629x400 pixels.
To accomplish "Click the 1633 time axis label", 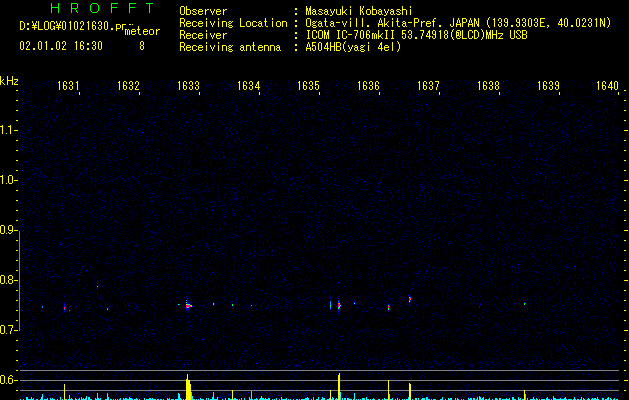I will [x=188, y=86].
